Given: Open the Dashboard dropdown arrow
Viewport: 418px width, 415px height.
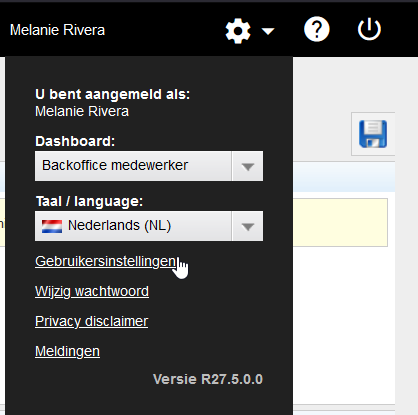Looking at the screenshot, I should (247, 166).
